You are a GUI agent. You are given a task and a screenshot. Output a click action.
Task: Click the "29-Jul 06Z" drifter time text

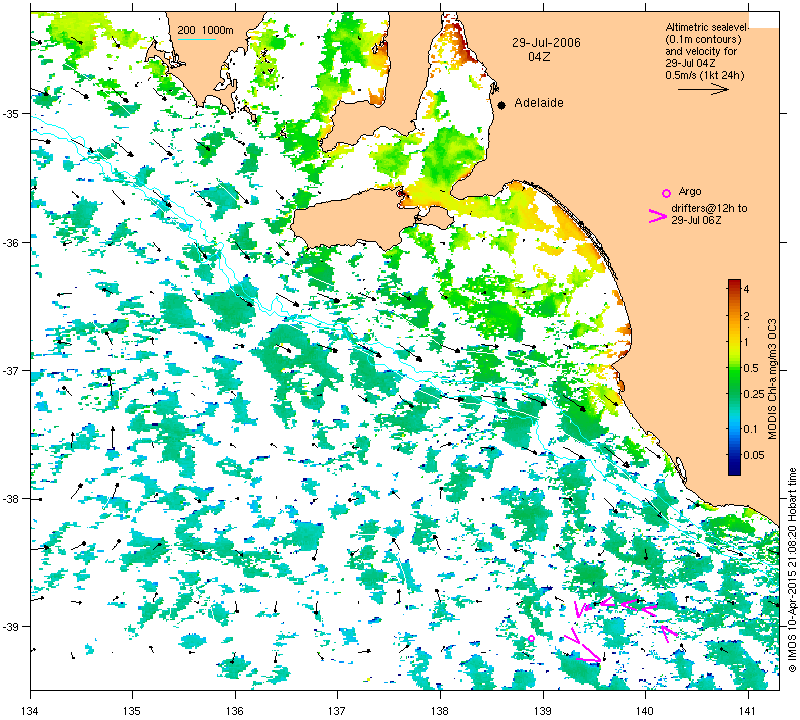696,220
